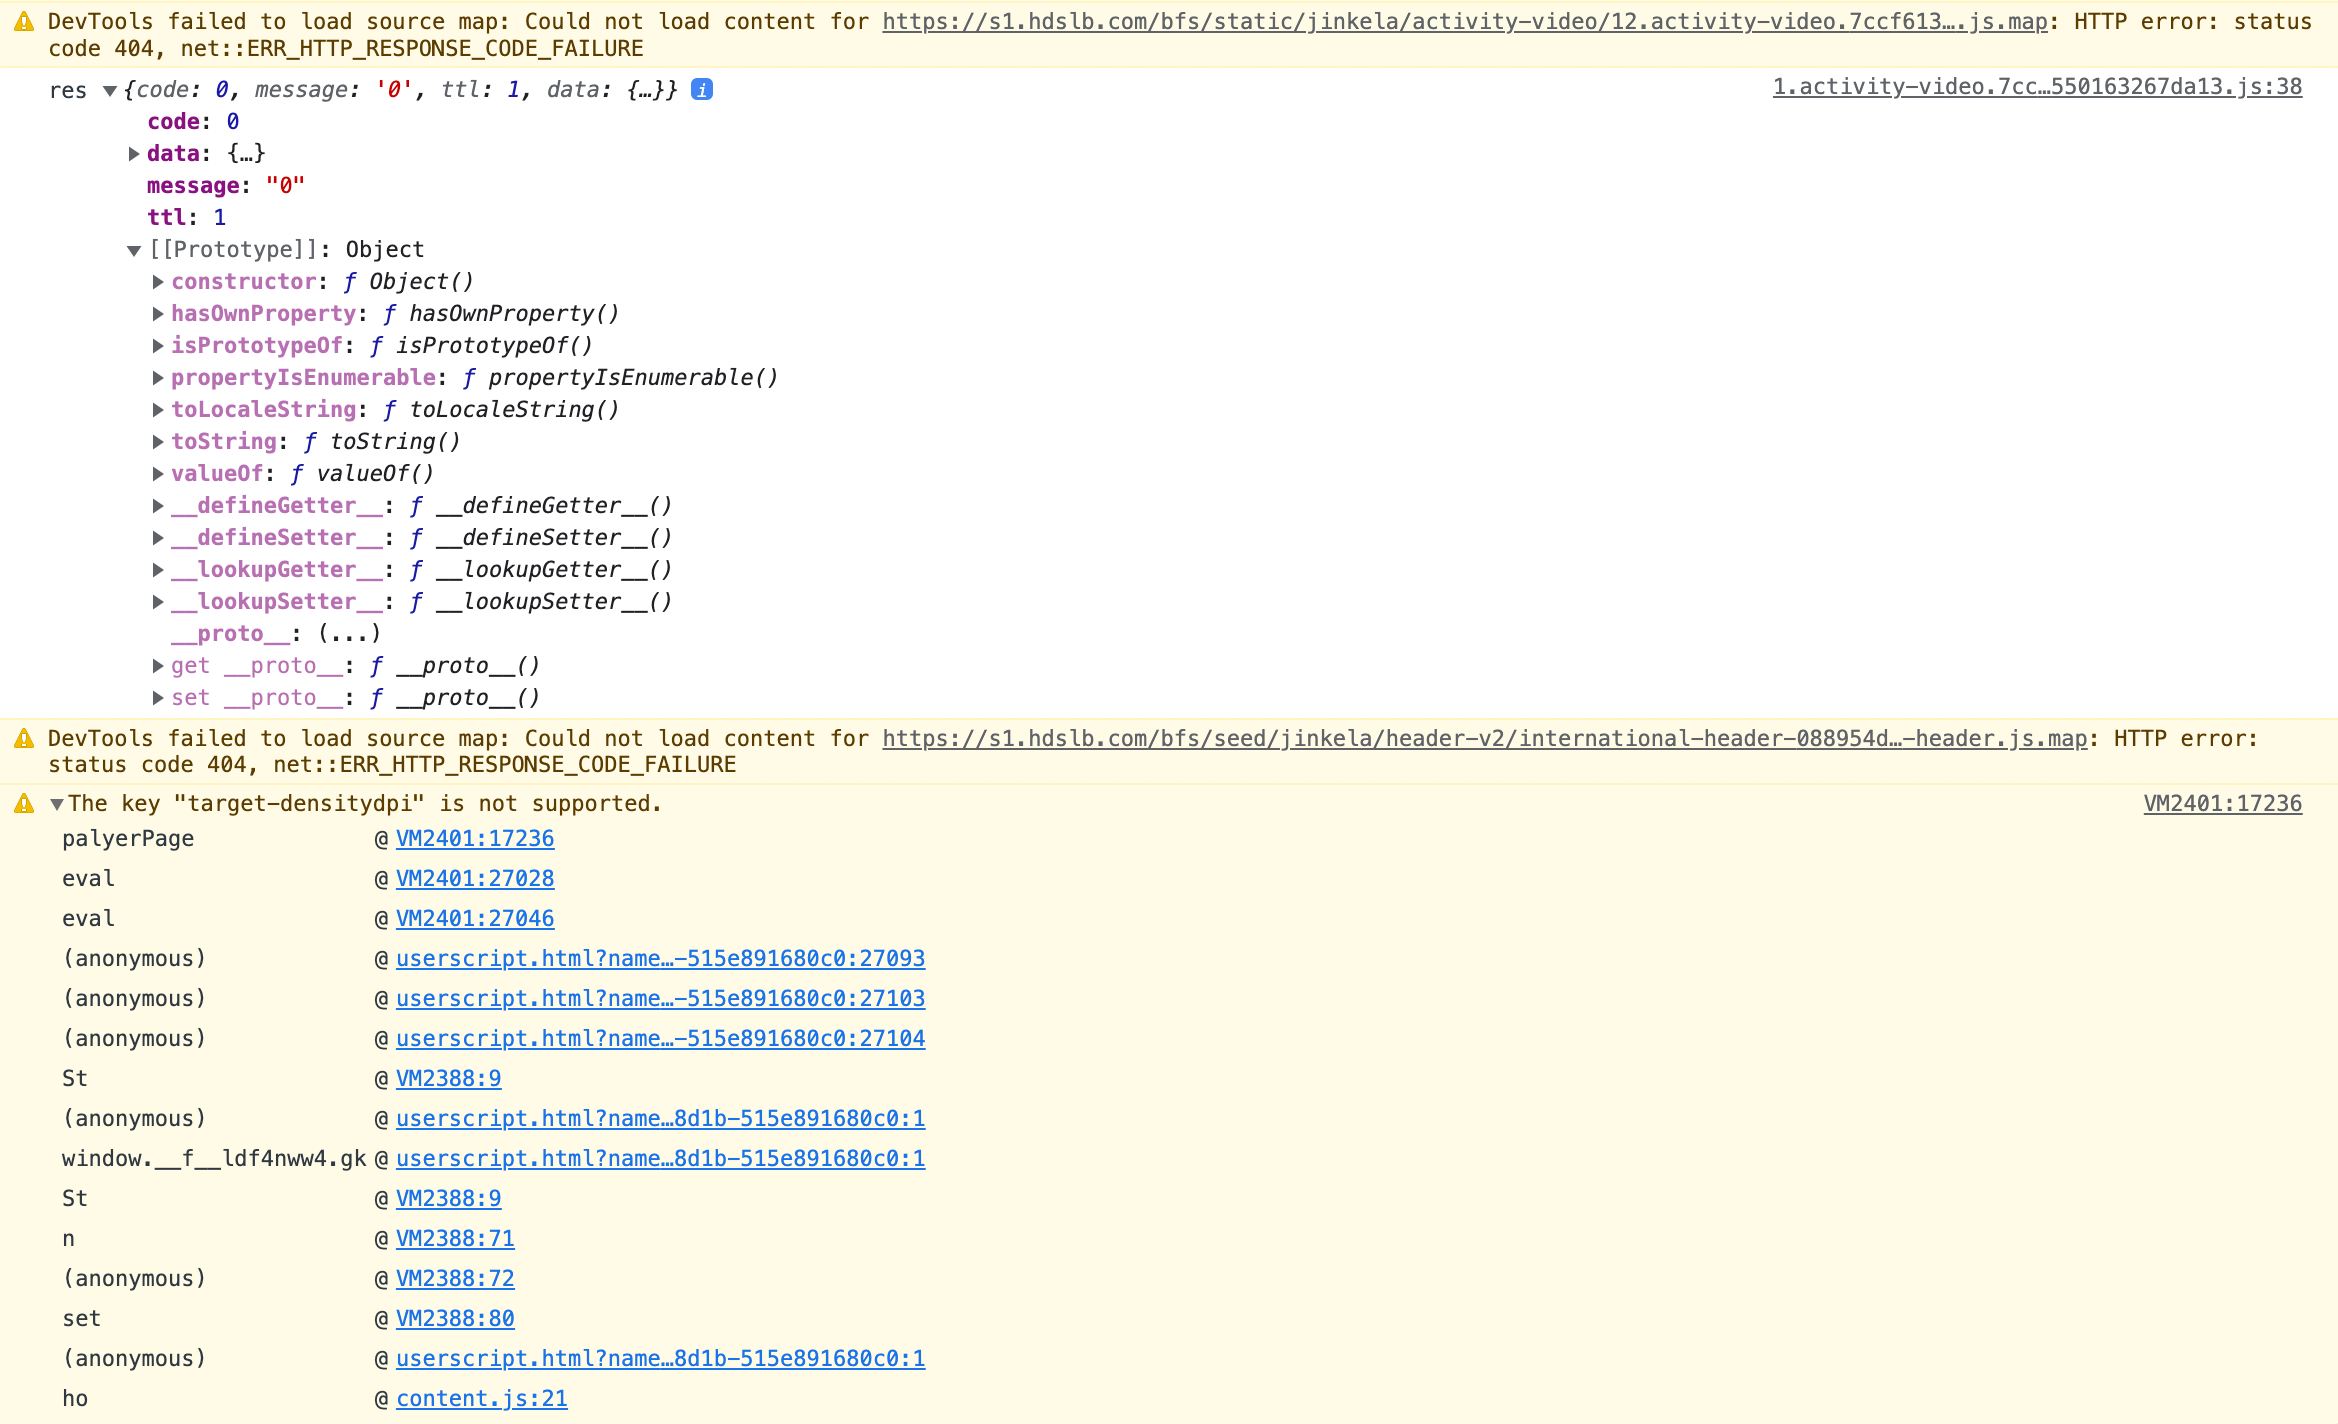Expand the __lookupGetter__ entry

pos(158,570)
